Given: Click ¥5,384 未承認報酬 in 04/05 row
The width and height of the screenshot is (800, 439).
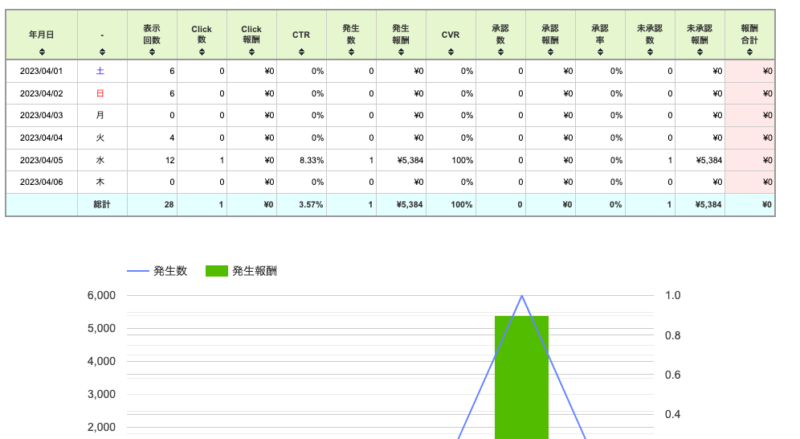Looking at the screenshot, I should 709,160.
